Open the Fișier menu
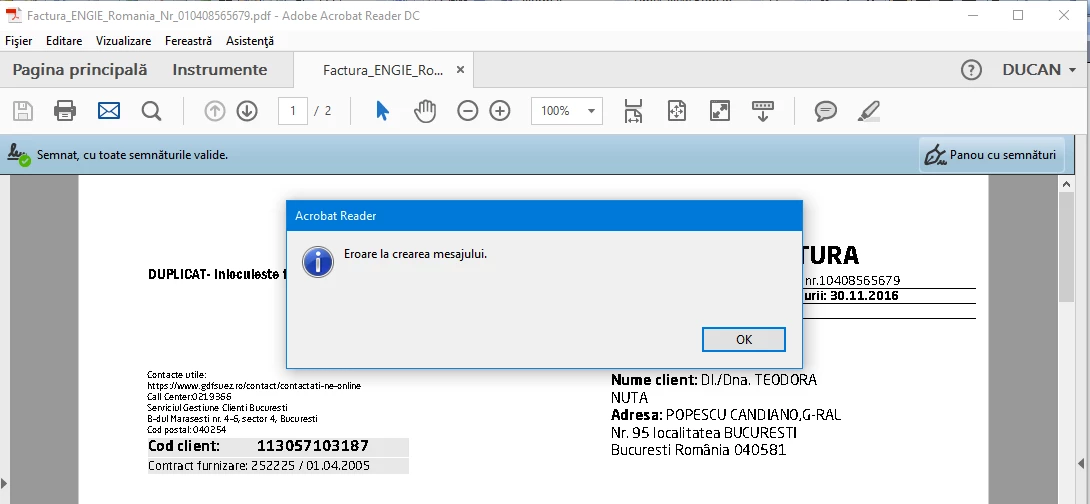The image size is (1090, 504). [x=19, y=41]
